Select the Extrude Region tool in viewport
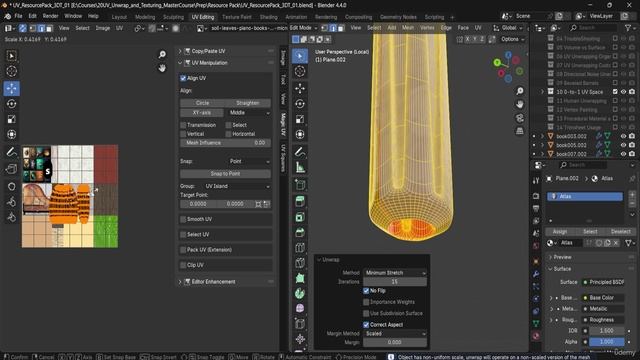The width and height of the screenshot is (640, 360). [x=300, y=201]
